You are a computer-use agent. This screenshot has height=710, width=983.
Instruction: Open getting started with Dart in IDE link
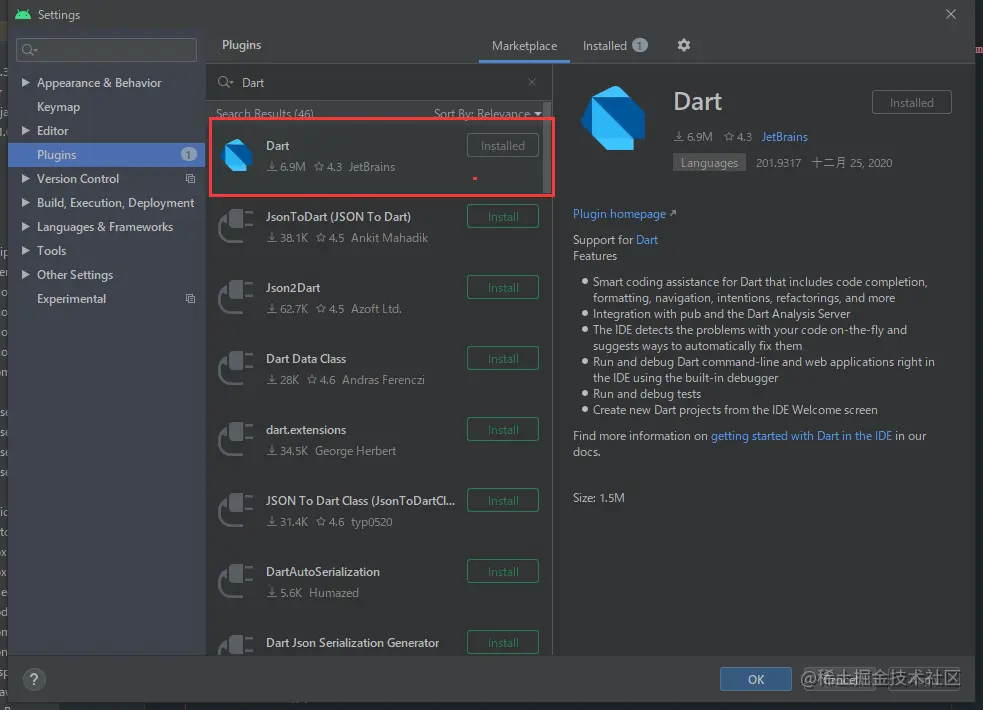801,436
